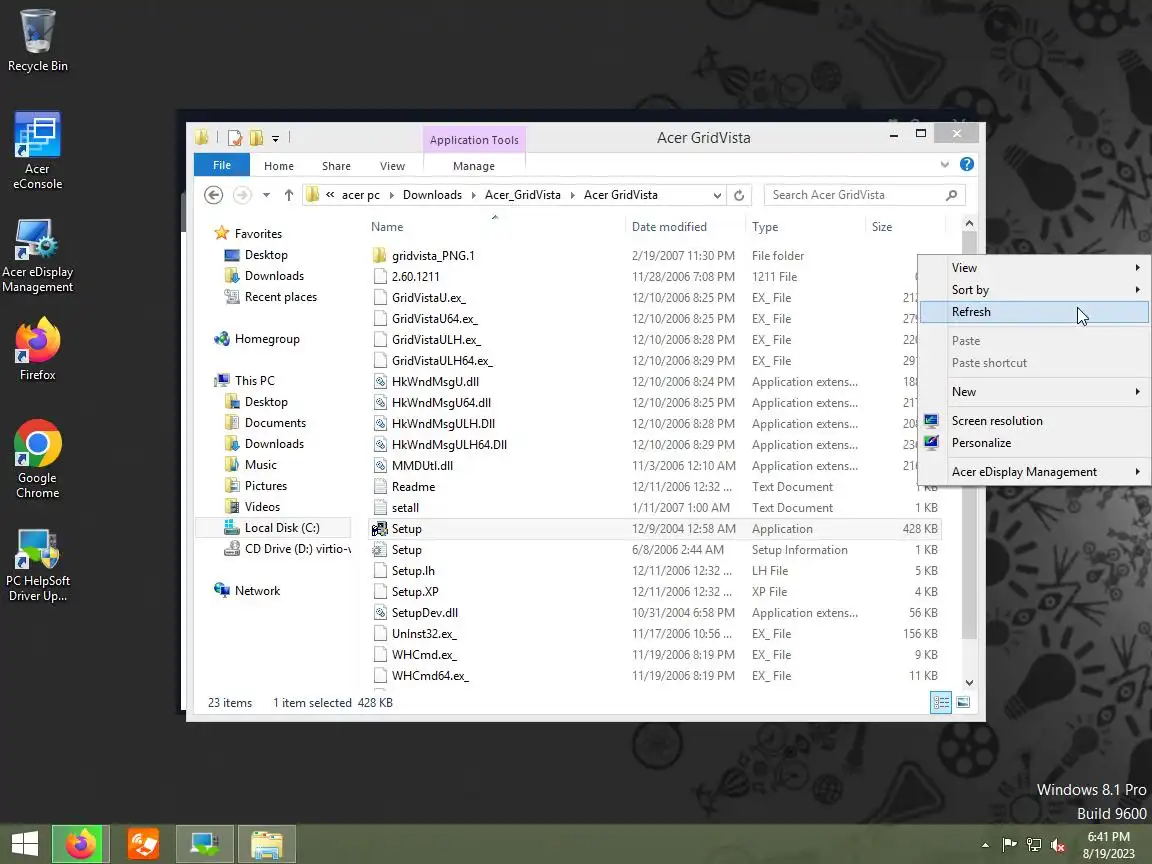
Task: Choose Refresh from the context menu
Action: [x=1034, y=312]
